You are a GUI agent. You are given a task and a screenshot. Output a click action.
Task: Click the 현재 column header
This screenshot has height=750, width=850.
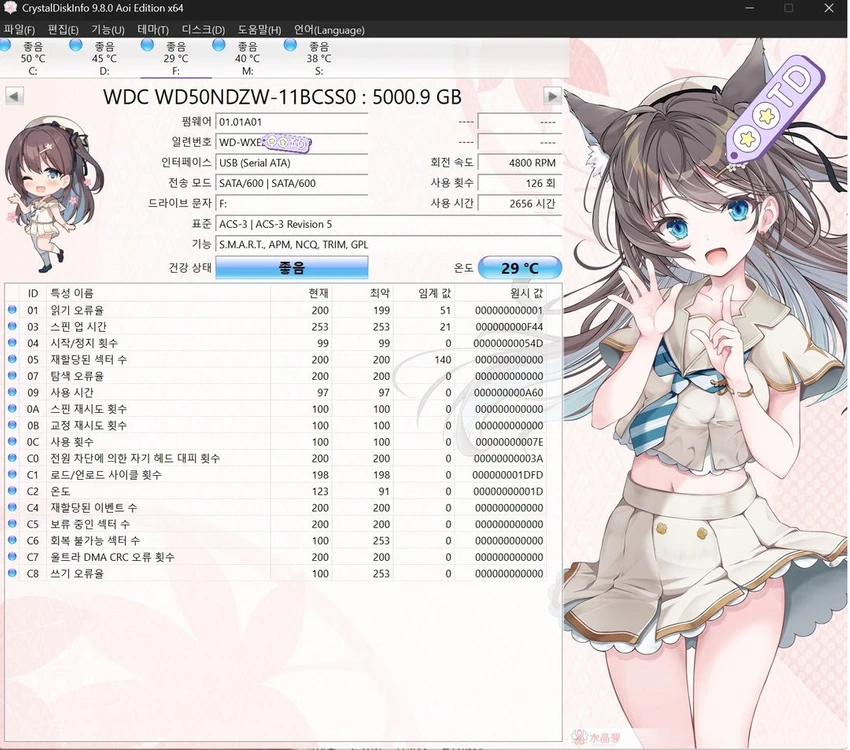(301, 293)
